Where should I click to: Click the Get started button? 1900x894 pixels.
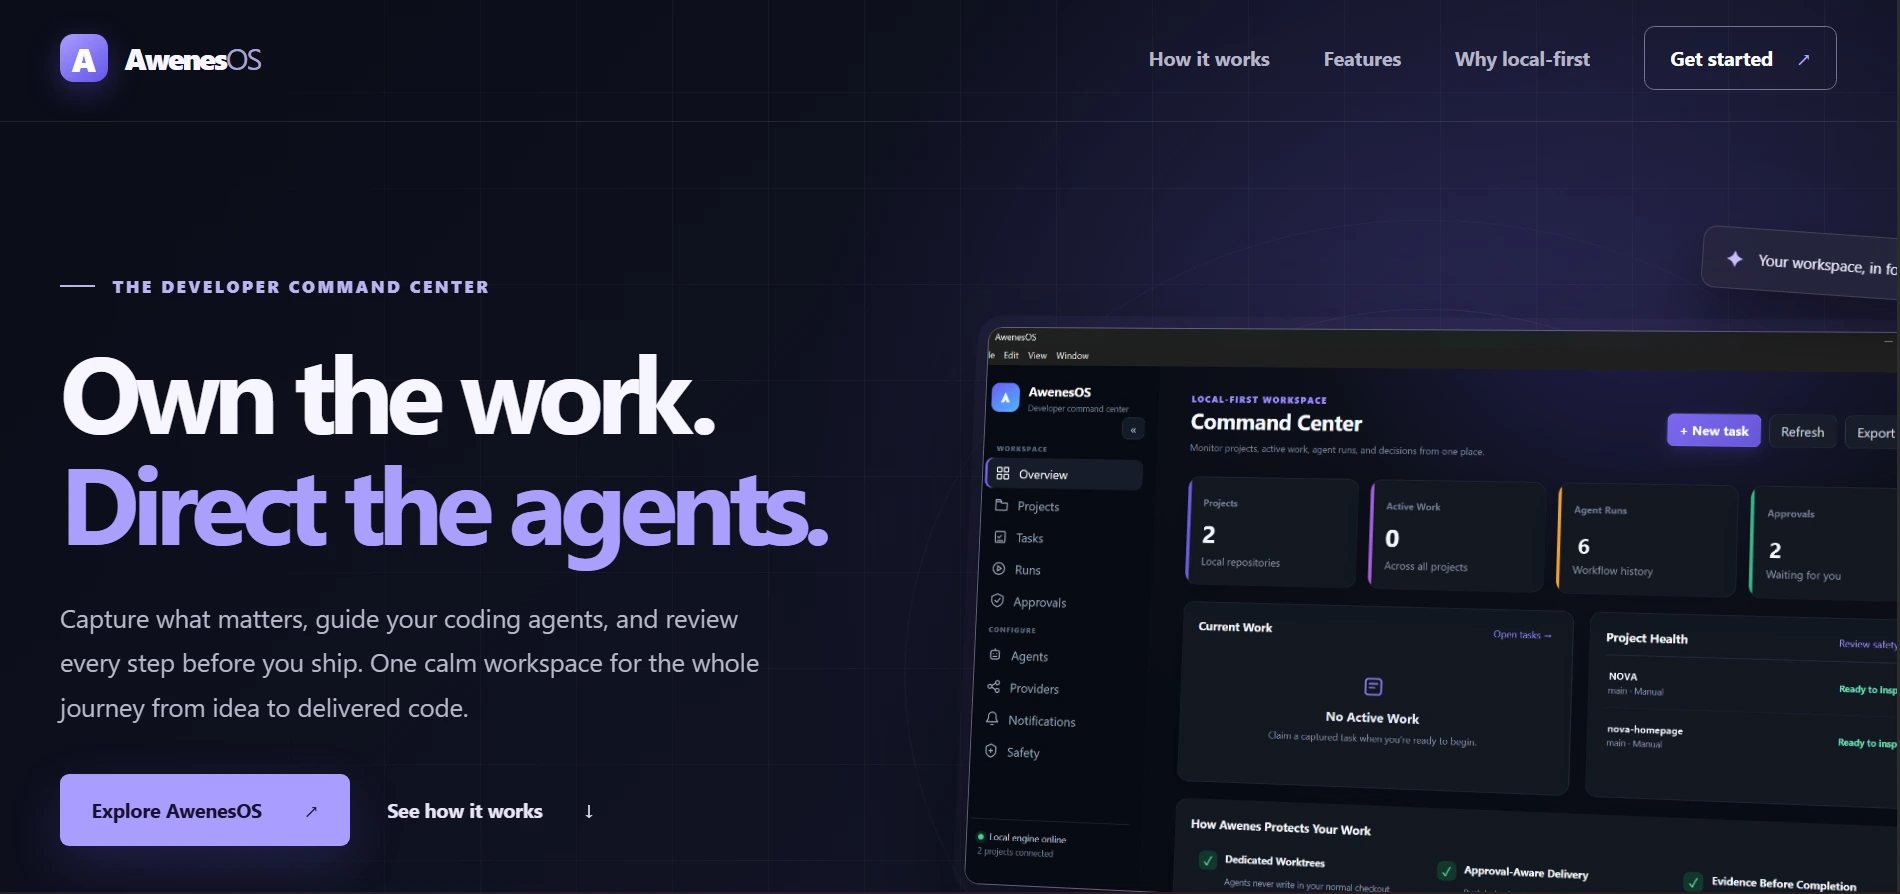pyautogui.click(x=1740, y=58)
